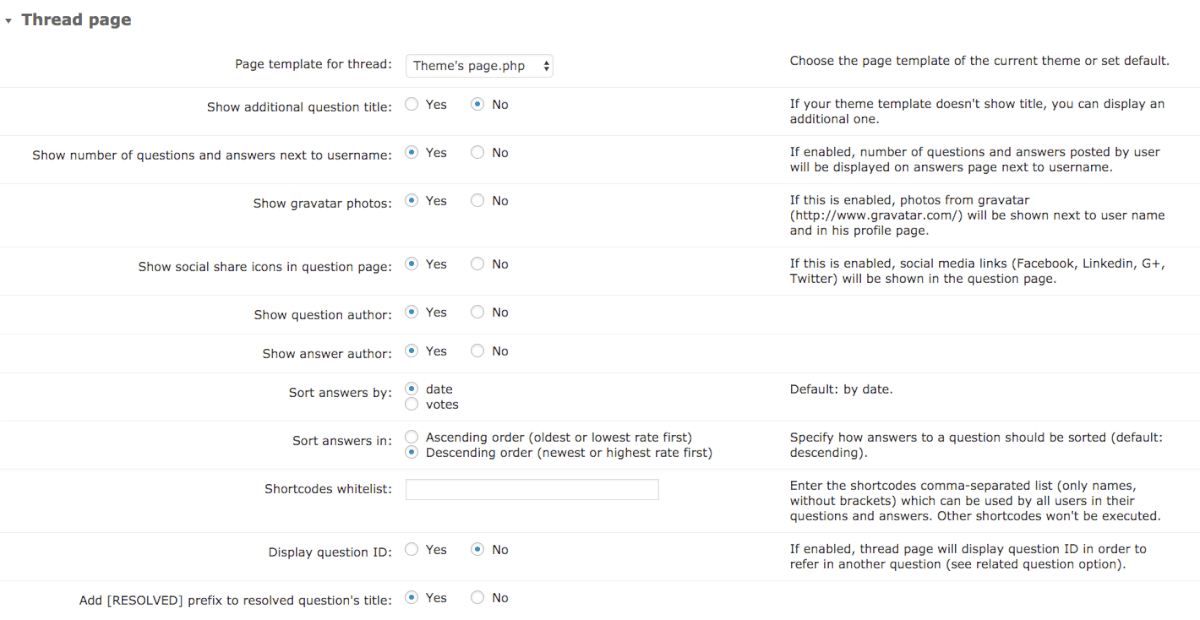Select No for Display question ID
Screen dimensions: 1200x620
(477, 549)
